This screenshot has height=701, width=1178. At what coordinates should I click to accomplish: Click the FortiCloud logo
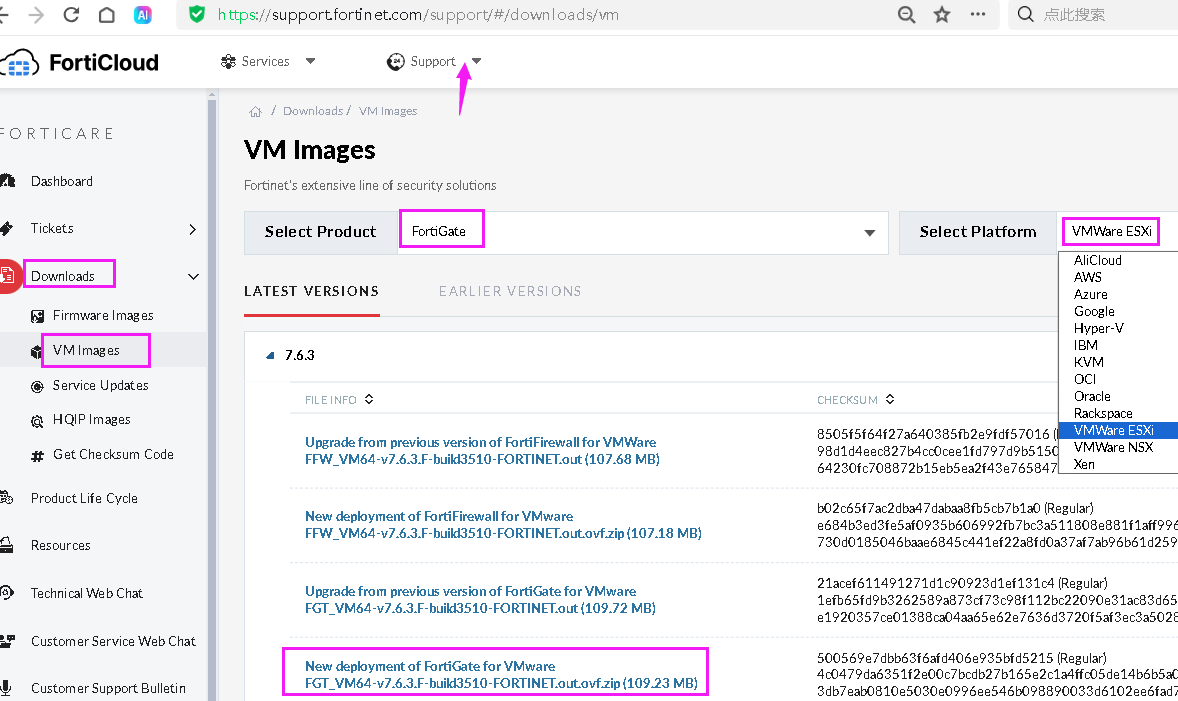[x=80, y=62]
